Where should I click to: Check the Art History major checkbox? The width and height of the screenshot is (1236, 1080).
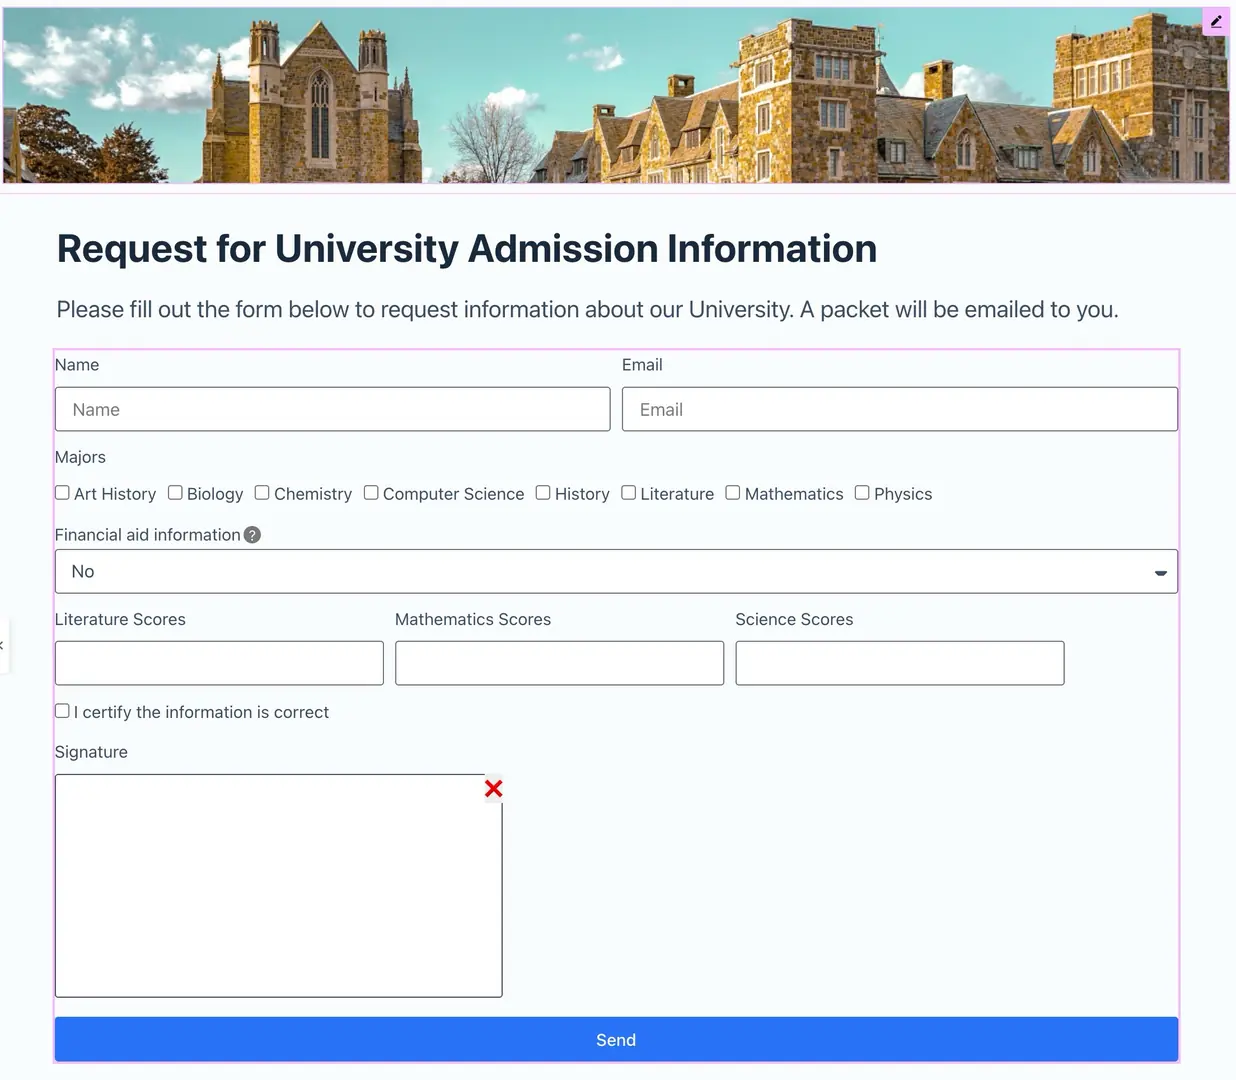tap(61, 492)
